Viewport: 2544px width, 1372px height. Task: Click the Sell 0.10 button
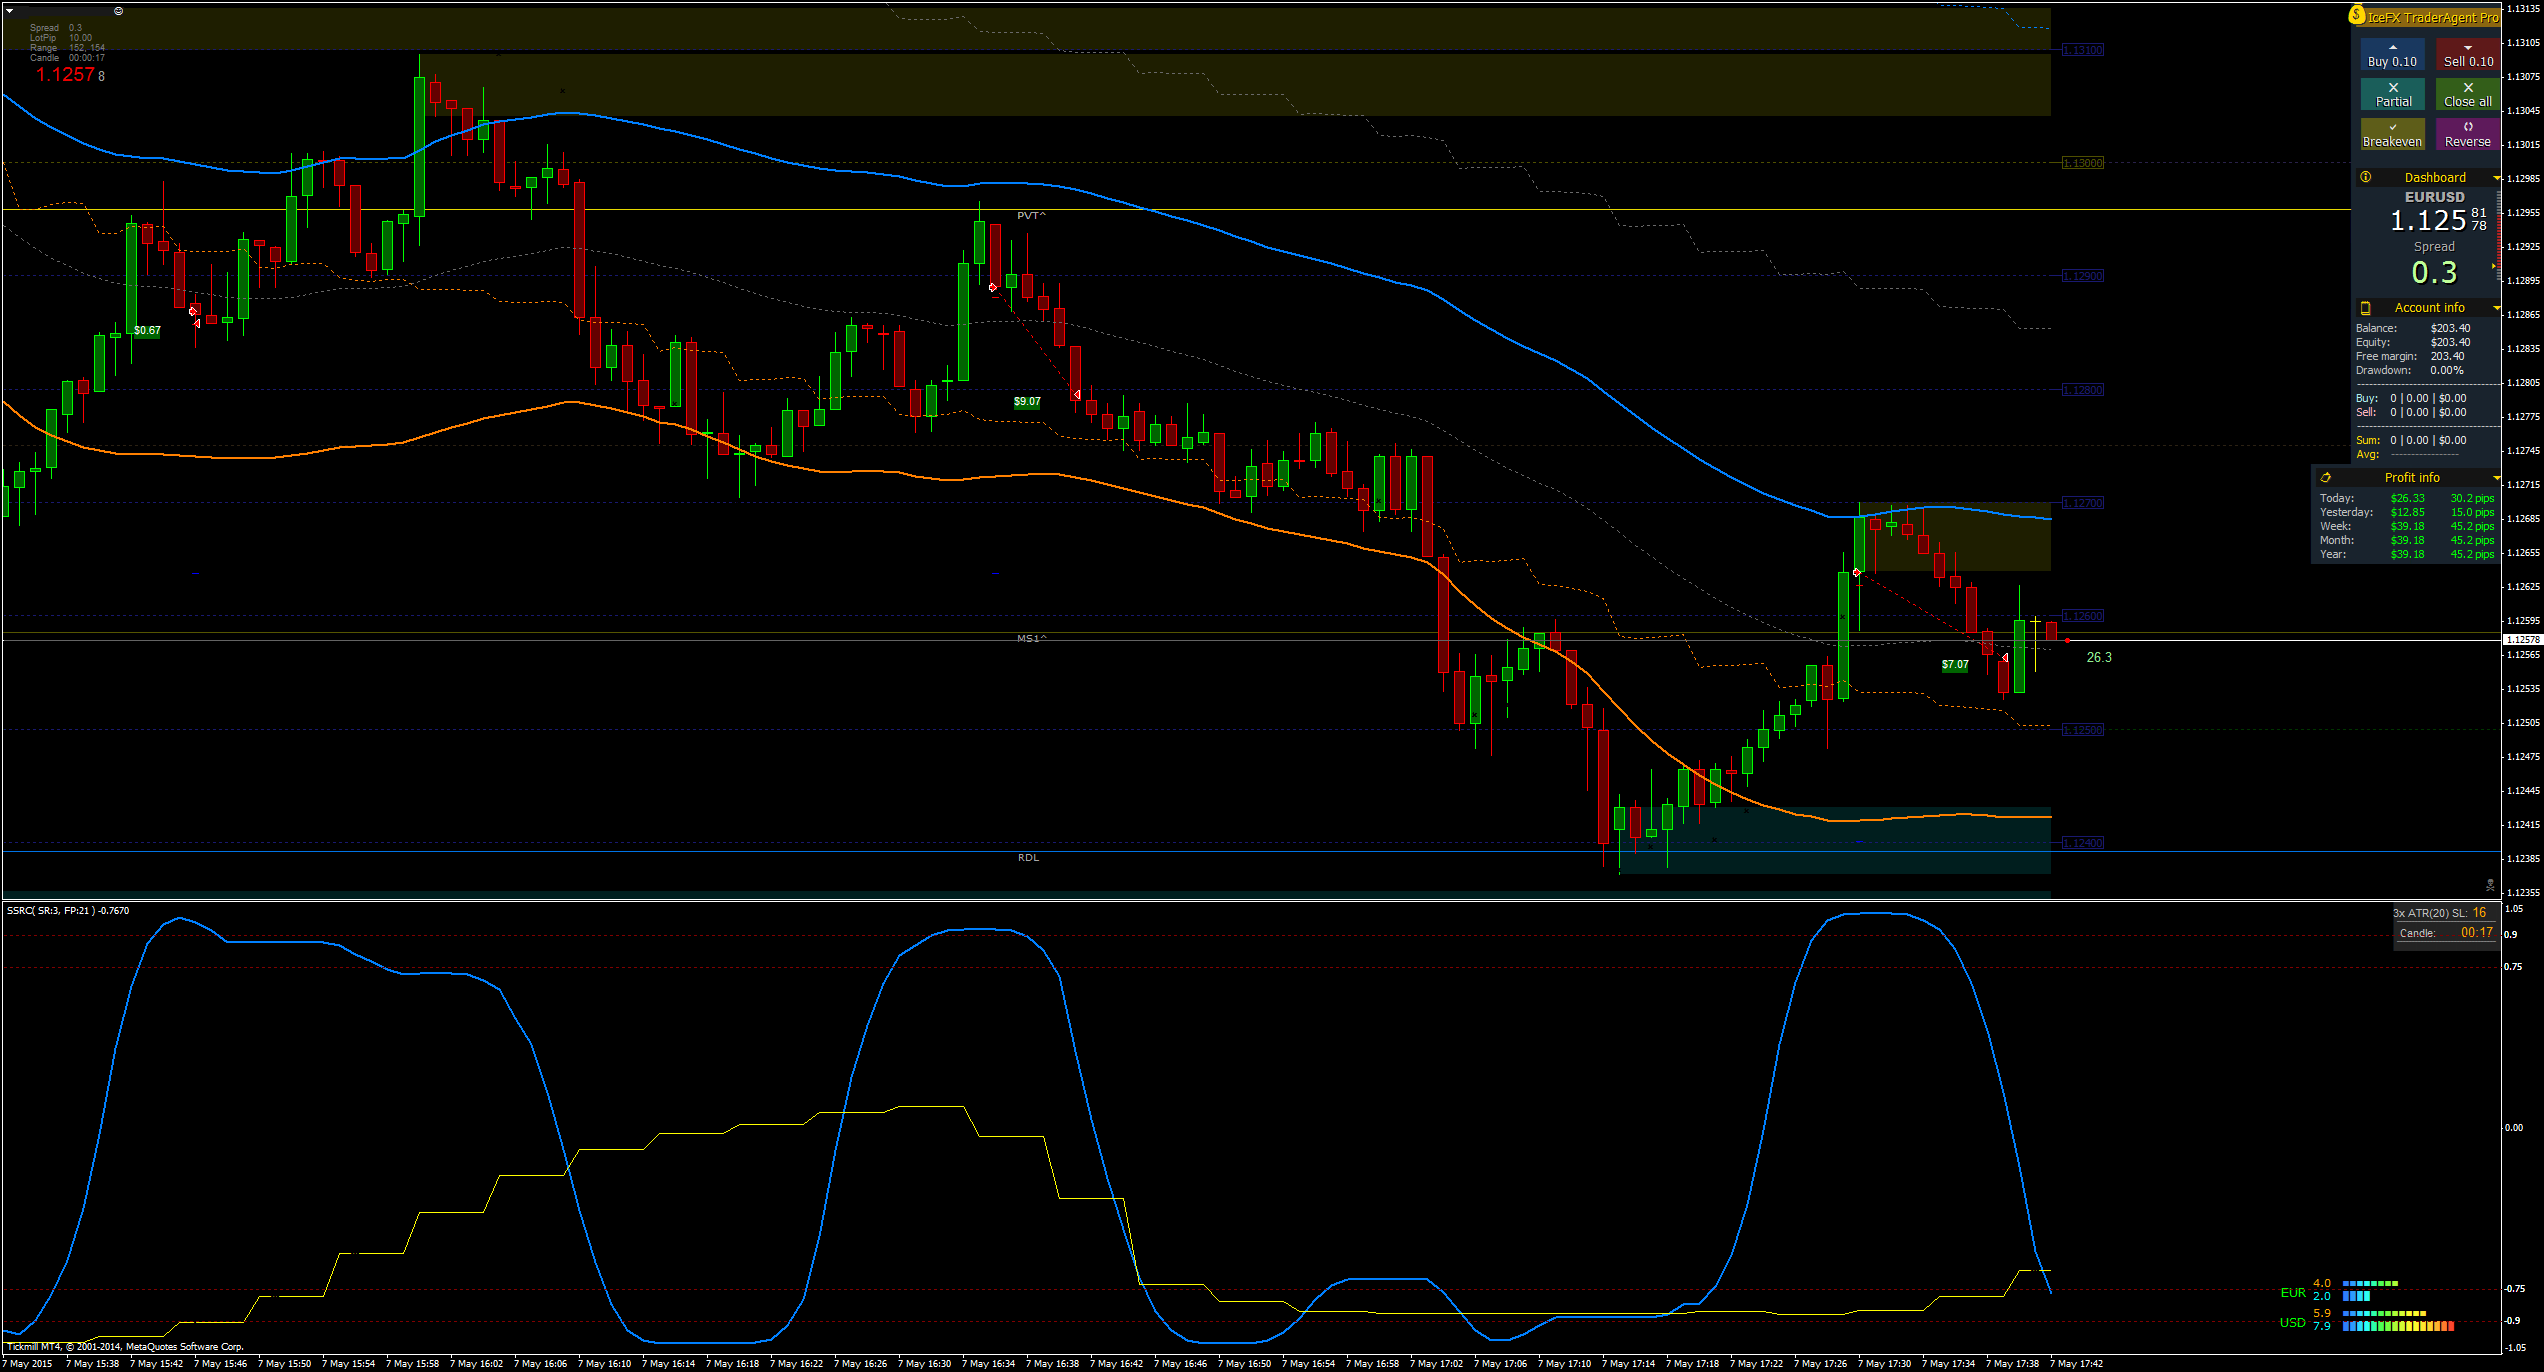click(2467, 54)
